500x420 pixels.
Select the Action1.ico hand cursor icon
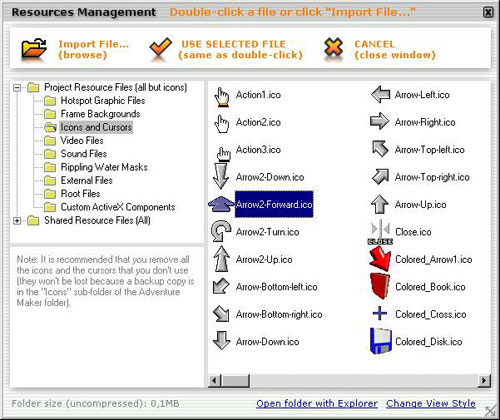tap(222, 97)
